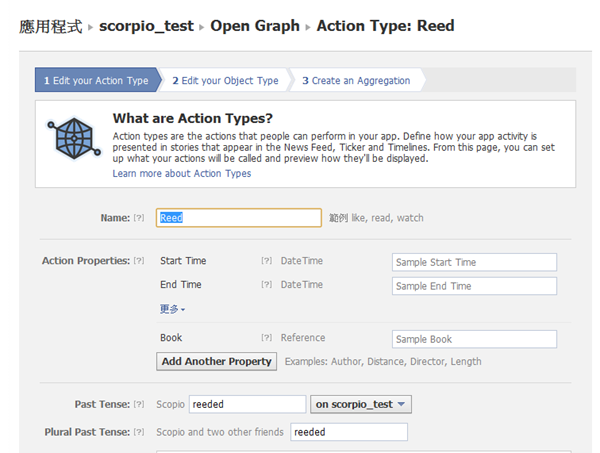Select the 'Edit your Action Type' step tab
This screenshot has height=453, width=600.
96,80
